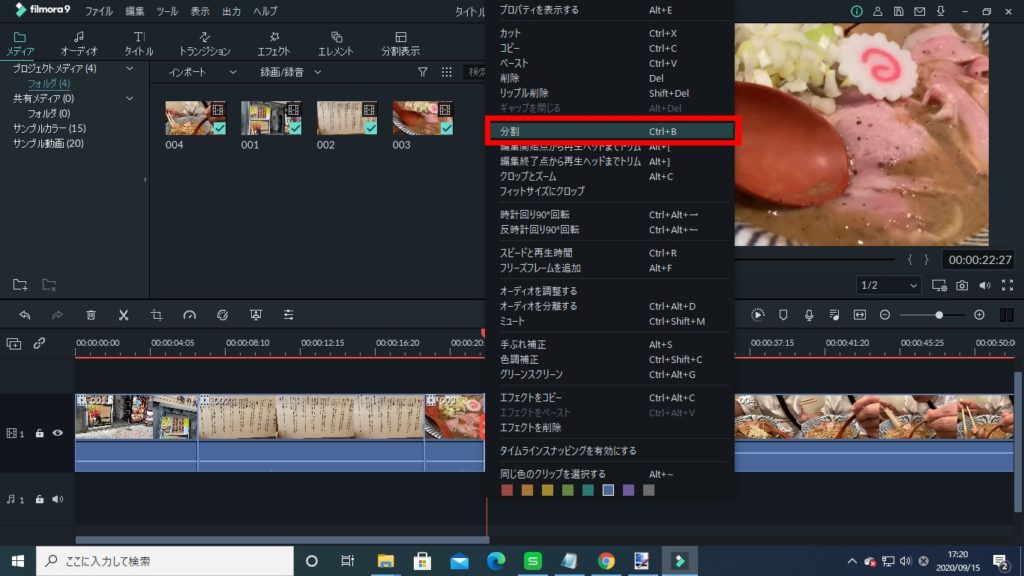Click the crop tool icon above the timeline
This screenshot has height=576, width=1024.
(157, 315)
